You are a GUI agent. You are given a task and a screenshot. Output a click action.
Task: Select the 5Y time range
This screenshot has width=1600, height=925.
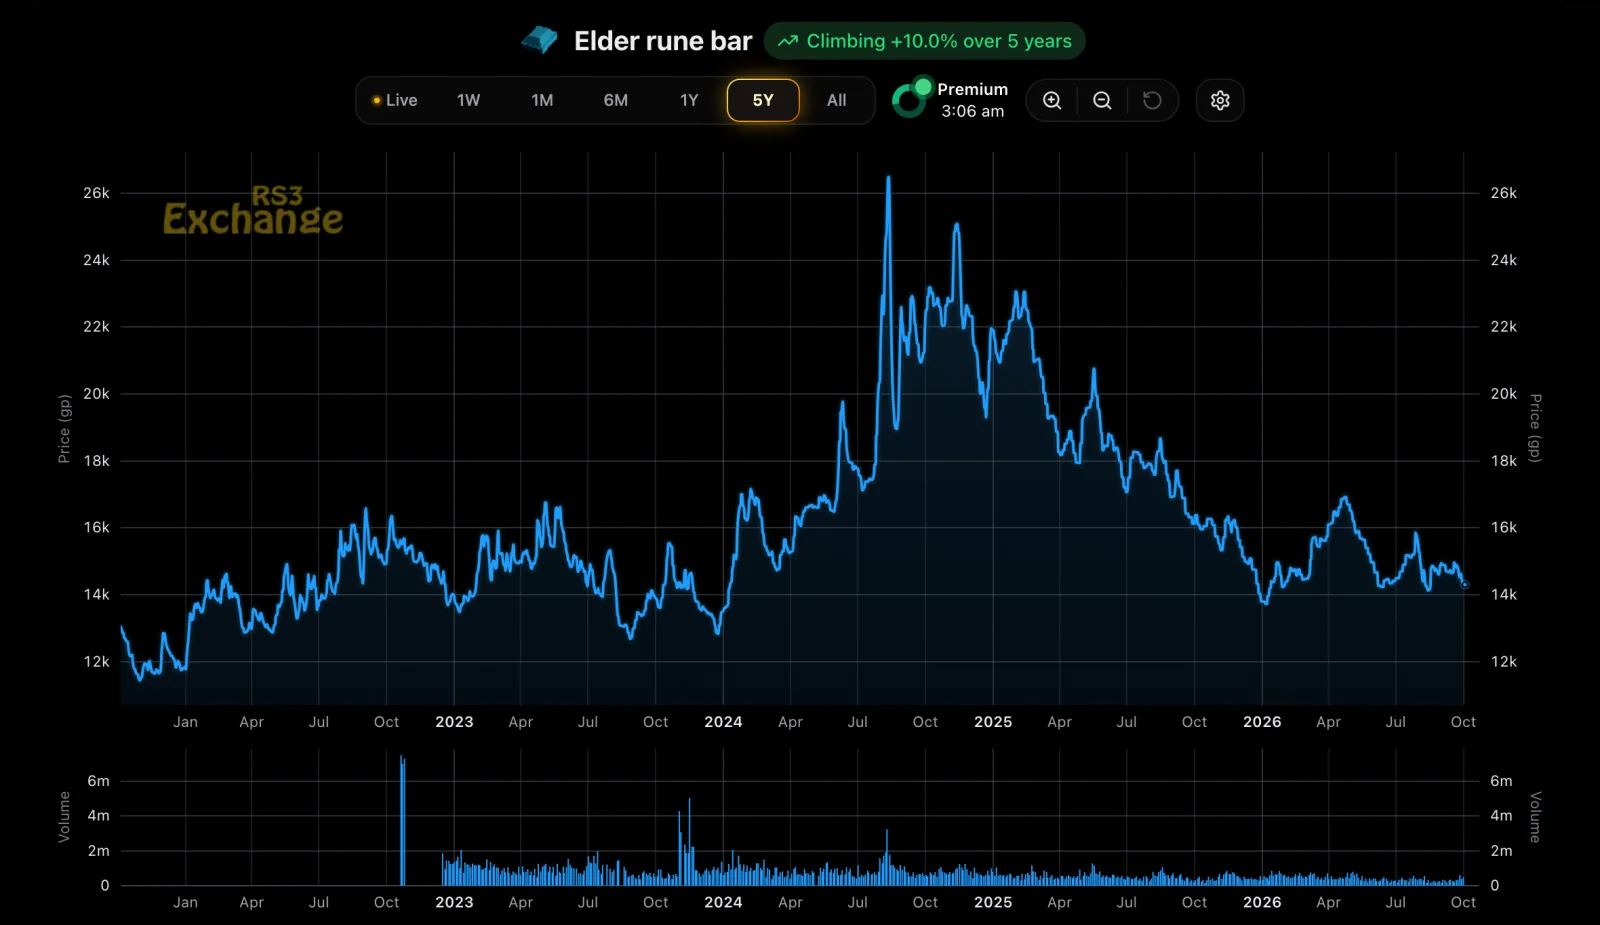763,100
